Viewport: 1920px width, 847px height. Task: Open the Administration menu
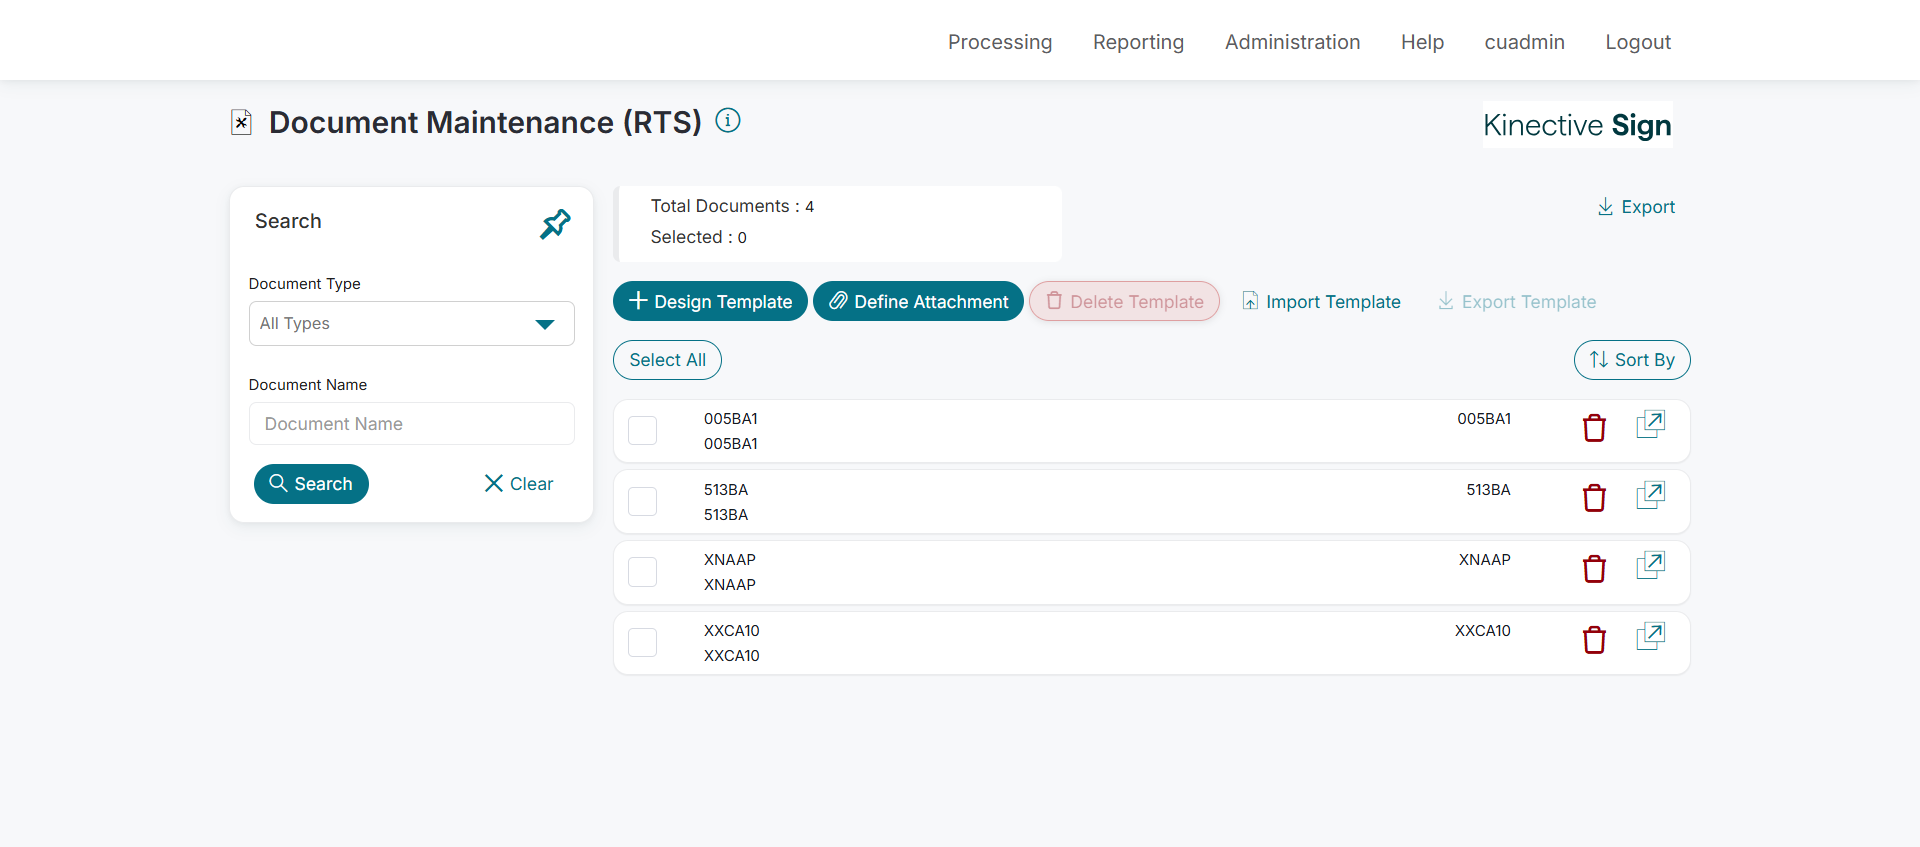click(1292, 42)
